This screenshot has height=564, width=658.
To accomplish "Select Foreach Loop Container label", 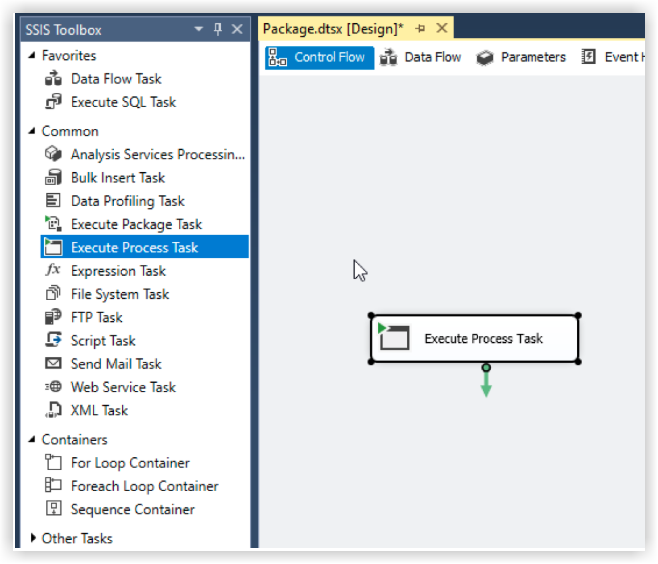I will tap(145, 486).
